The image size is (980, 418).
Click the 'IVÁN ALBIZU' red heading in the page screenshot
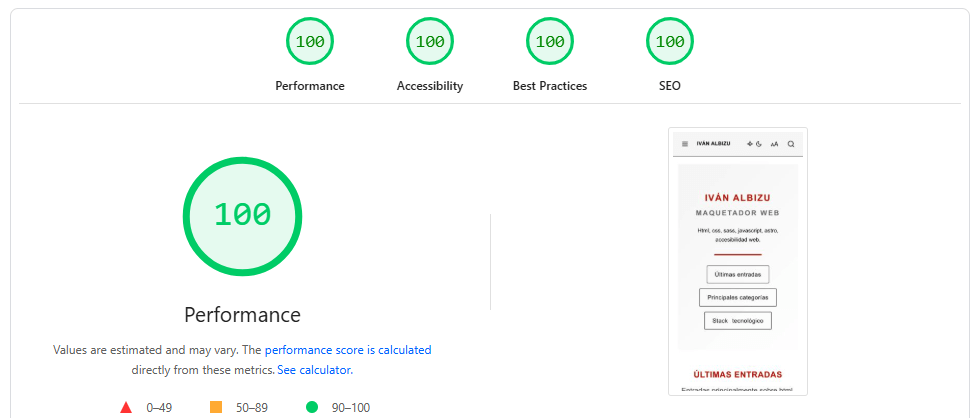coord(738,198)
